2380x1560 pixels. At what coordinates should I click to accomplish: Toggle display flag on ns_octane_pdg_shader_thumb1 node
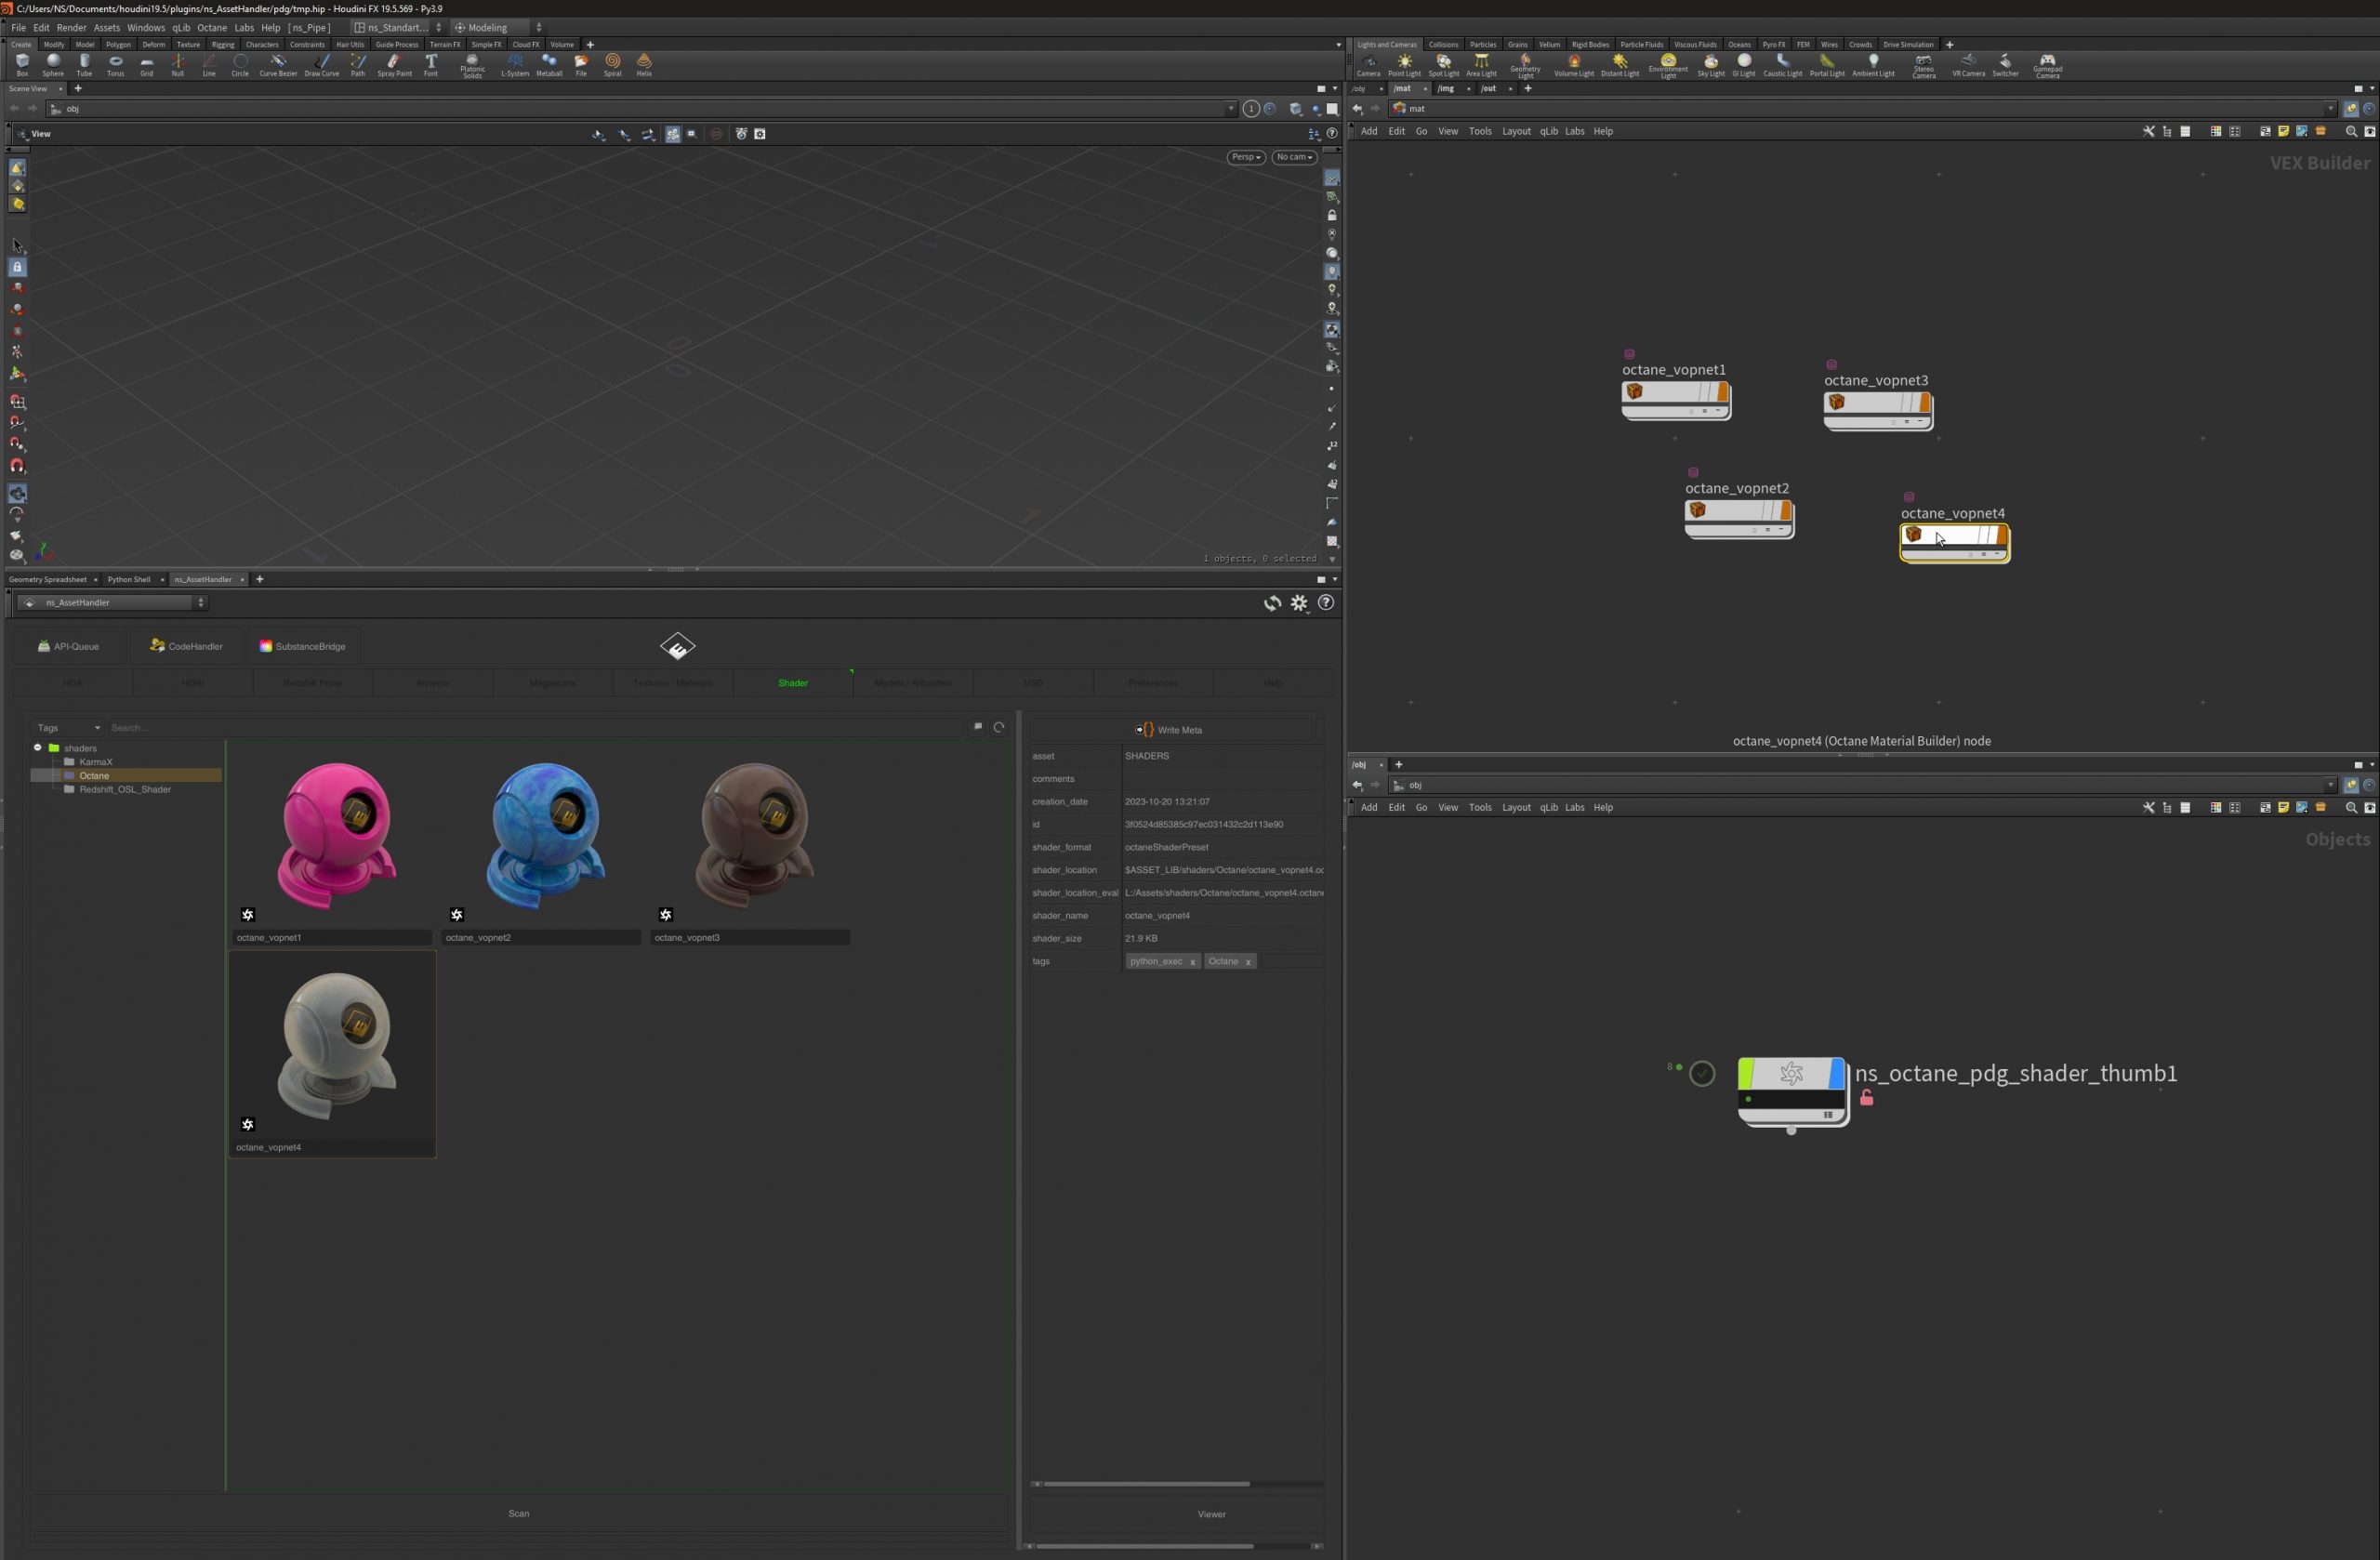point(1836,1074)
